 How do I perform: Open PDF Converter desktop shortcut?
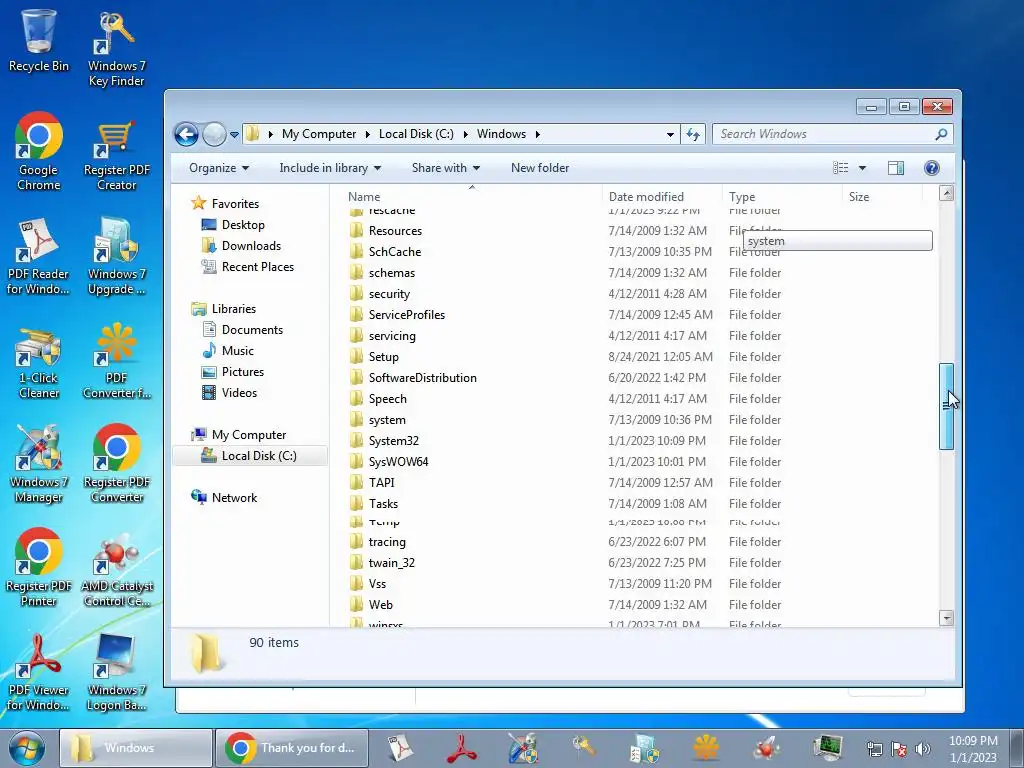coord(116,360)
